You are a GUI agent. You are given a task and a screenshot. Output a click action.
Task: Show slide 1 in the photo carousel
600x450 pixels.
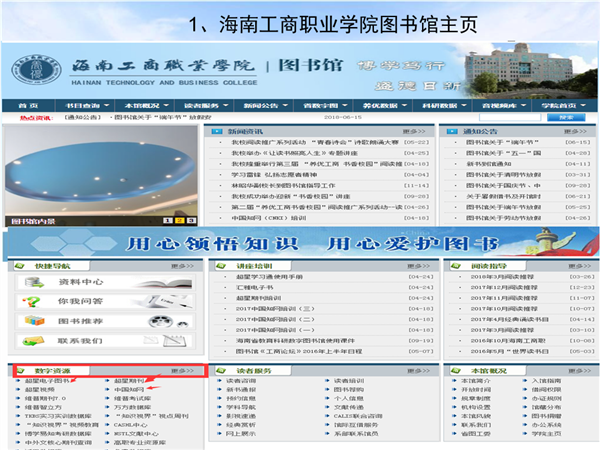tap(168, 220)
